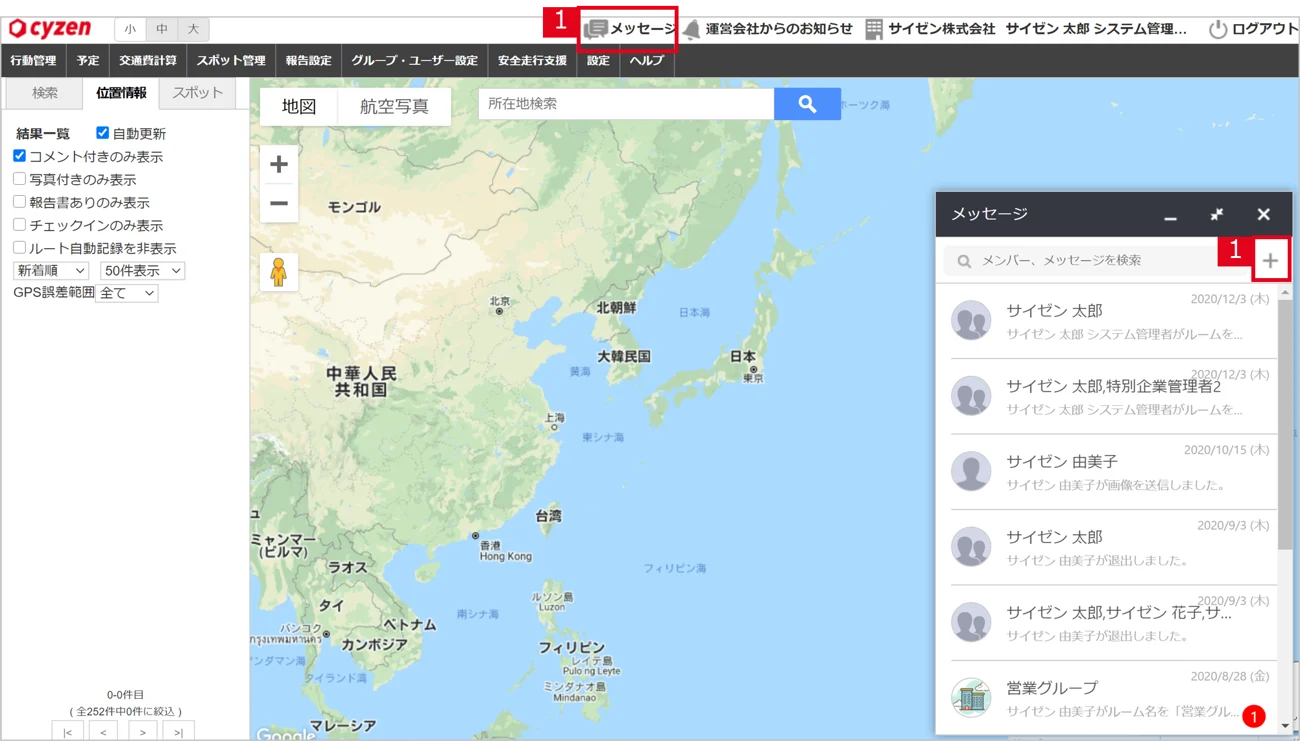1300x741 pixels.
Task: Zoom out the map with minus button
Action: pyautogui.click(x=279, y=203)
